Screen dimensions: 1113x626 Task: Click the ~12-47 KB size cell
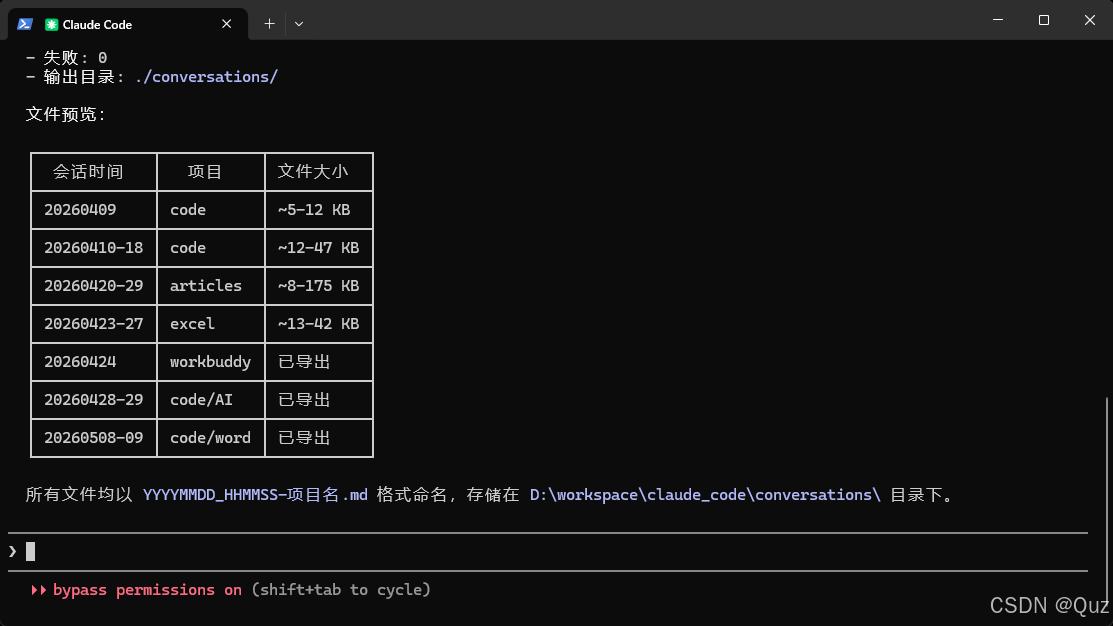[x=319, y=248]
